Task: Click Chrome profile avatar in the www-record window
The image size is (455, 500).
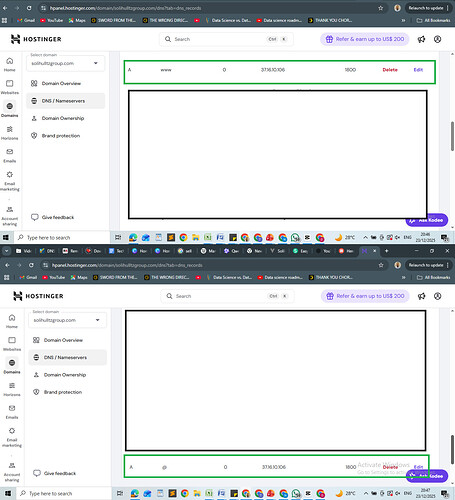Action: click(397, 8)
